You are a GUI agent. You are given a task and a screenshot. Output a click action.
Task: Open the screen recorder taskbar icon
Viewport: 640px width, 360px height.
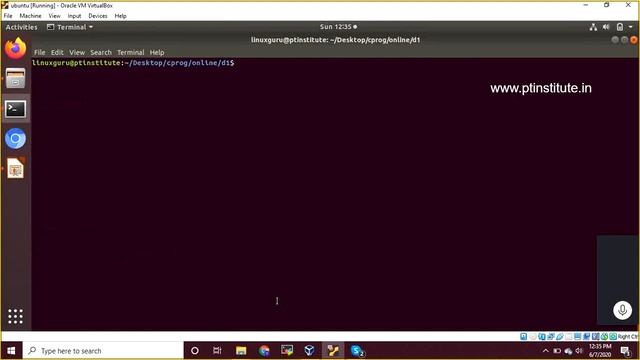(287, 351)
